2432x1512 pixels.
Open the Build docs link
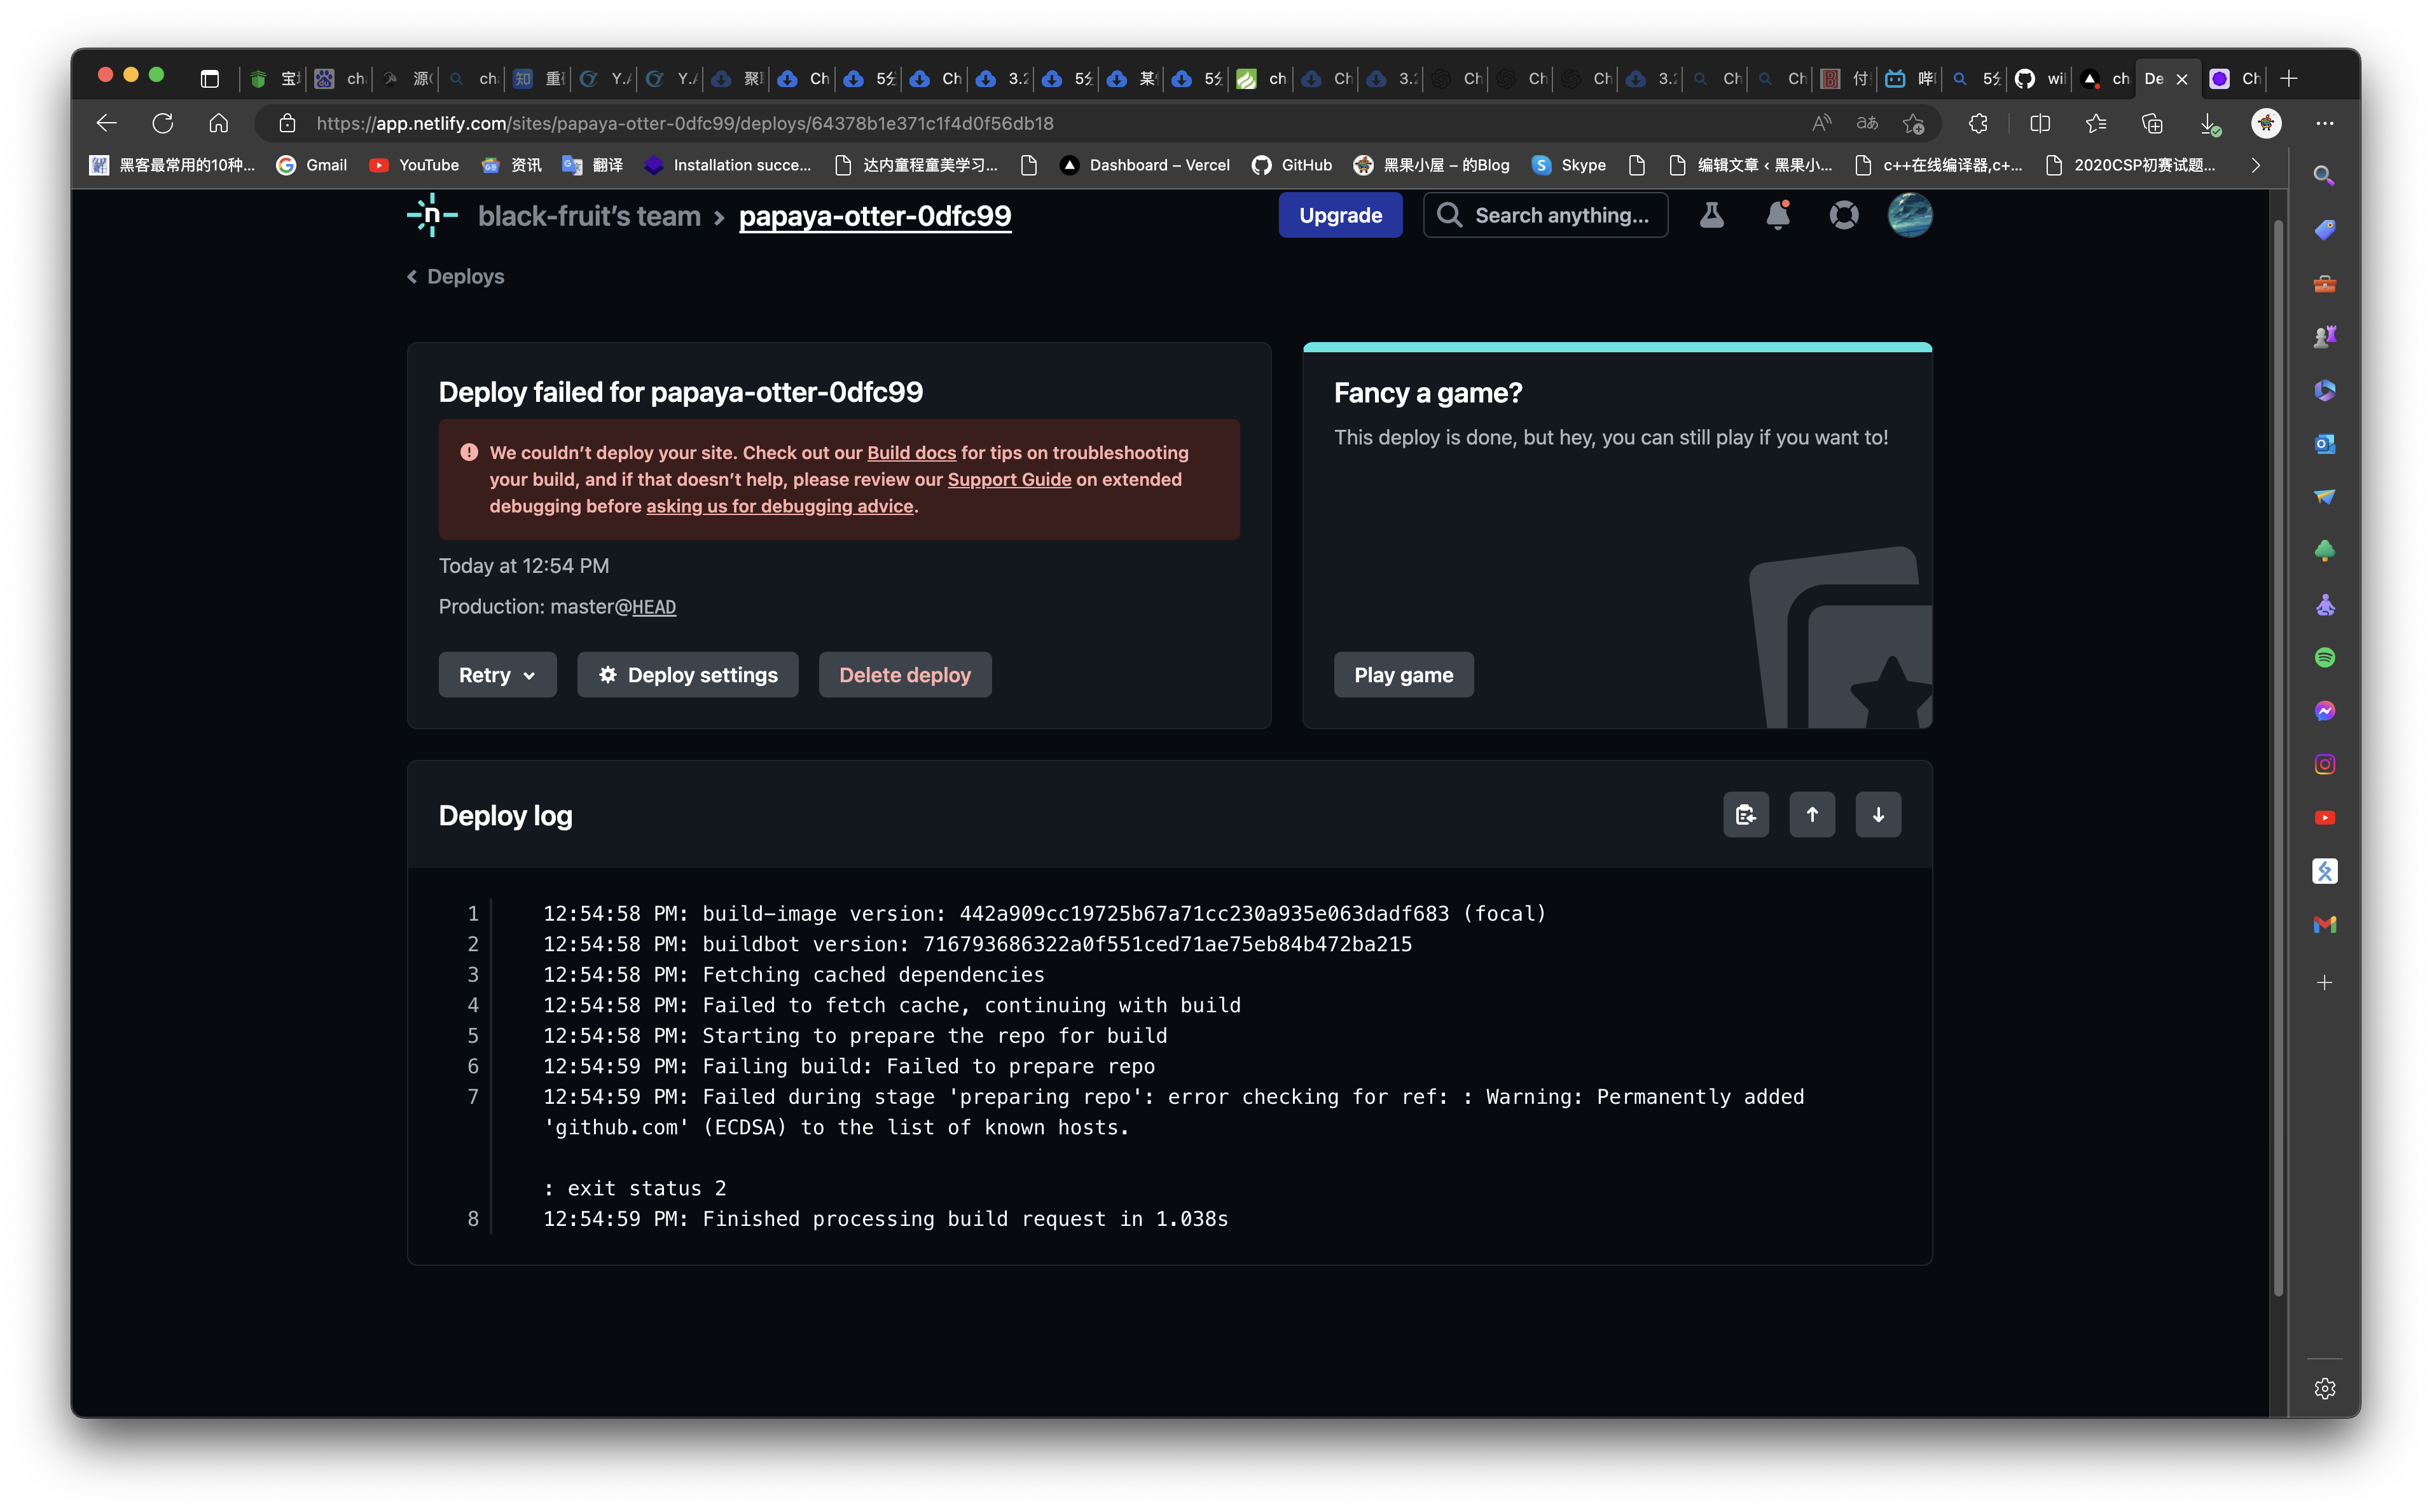click(x=911, y=452)
